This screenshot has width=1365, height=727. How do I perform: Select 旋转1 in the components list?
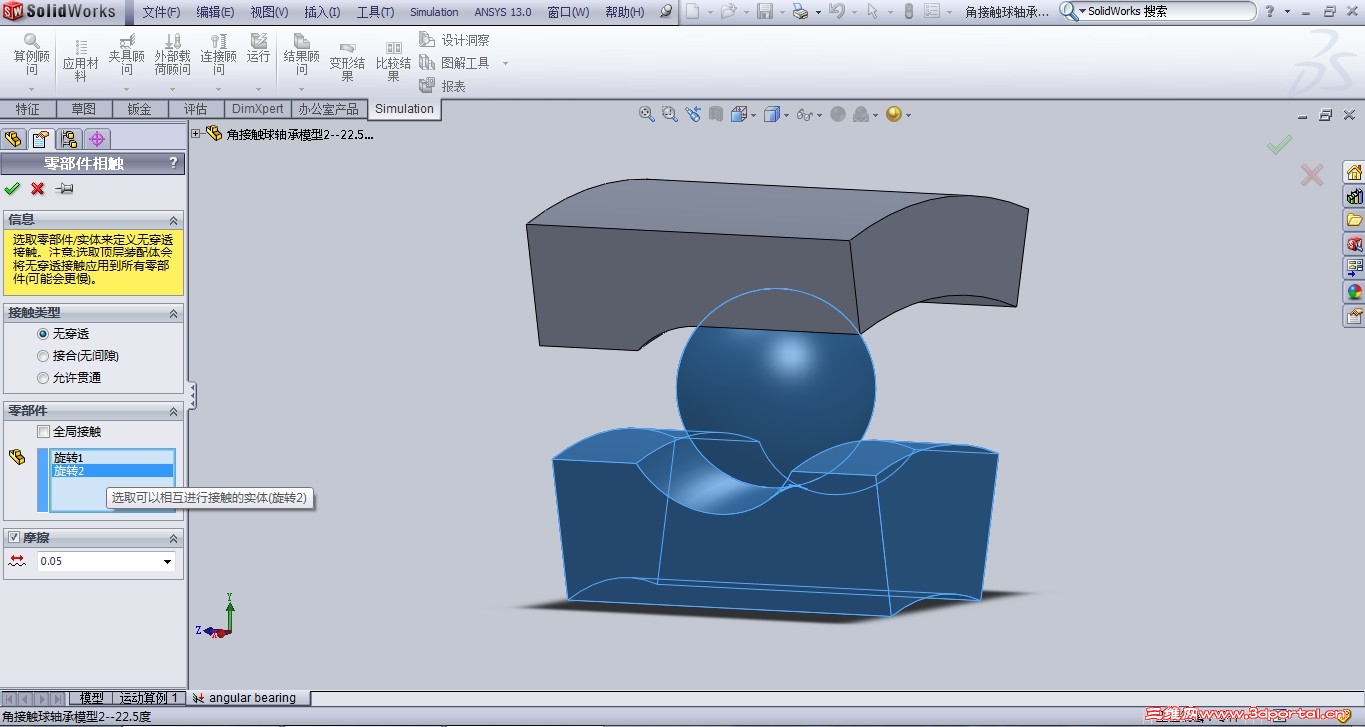[113, 458]
